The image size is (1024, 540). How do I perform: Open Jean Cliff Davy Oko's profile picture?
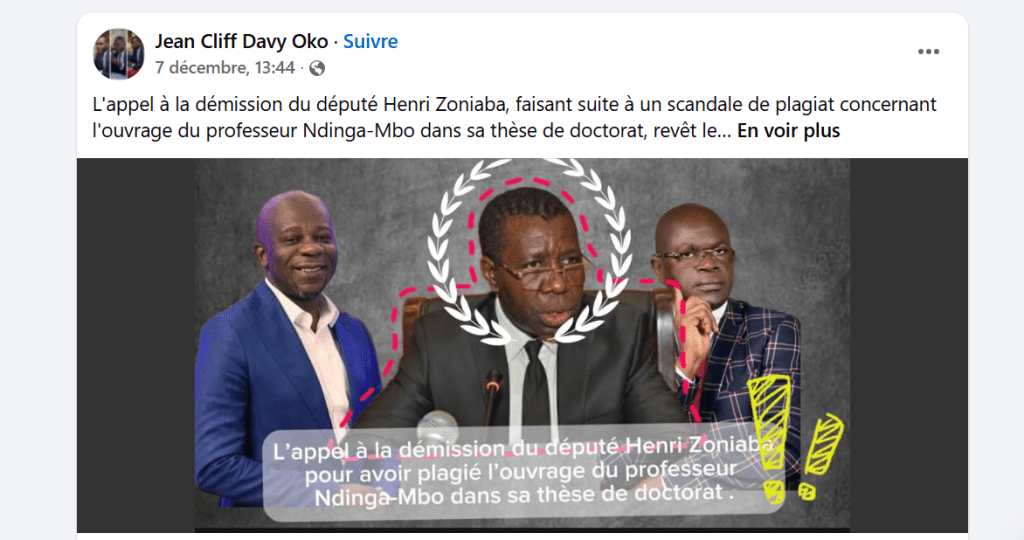coord(118,54)
